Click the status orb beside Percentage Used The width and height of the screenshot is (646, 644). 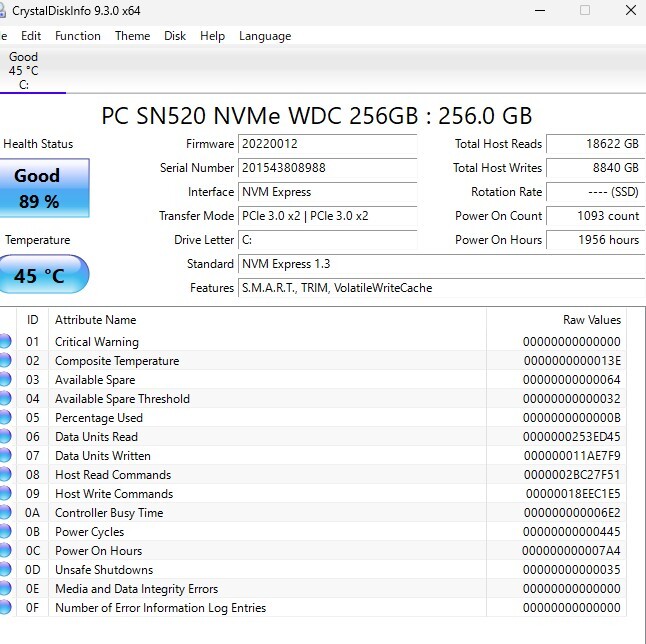[5, 418]
